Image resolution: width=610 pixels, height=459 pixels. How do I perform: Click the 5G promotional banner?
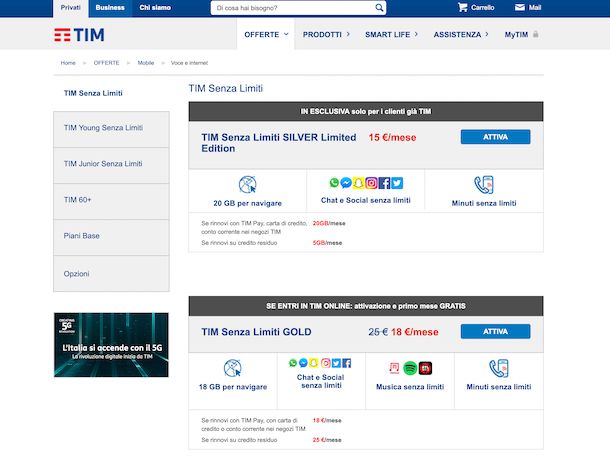(111, 345)
